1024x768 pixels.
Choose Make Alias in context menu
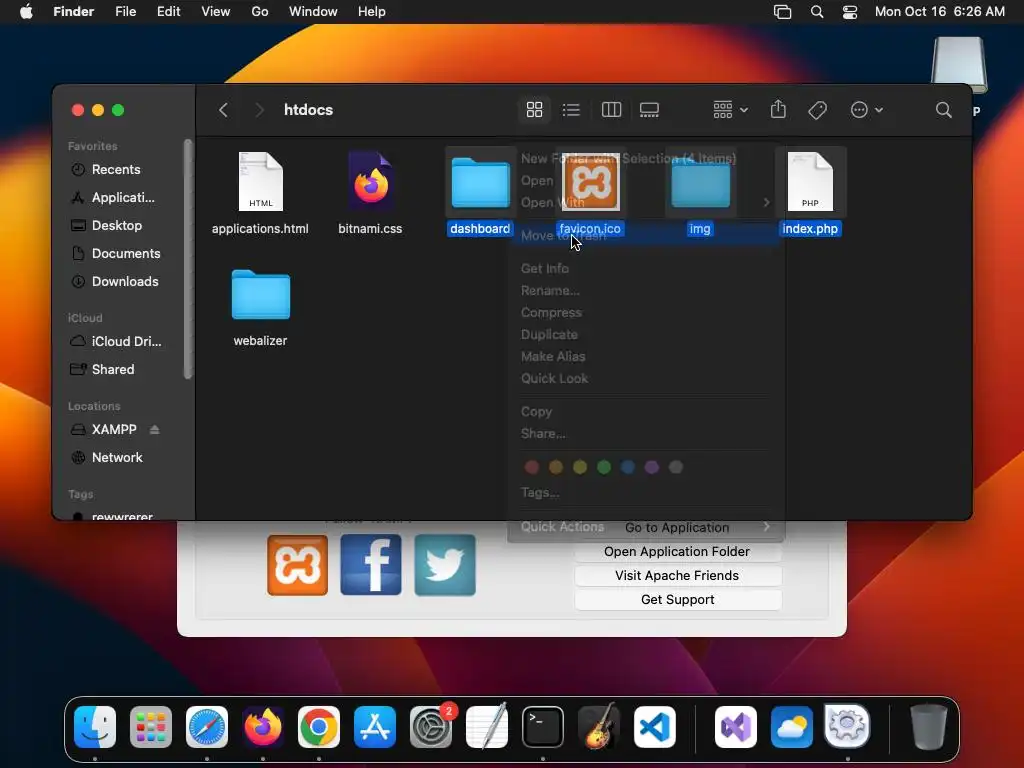pyautogui.click(x=645, y=357)
